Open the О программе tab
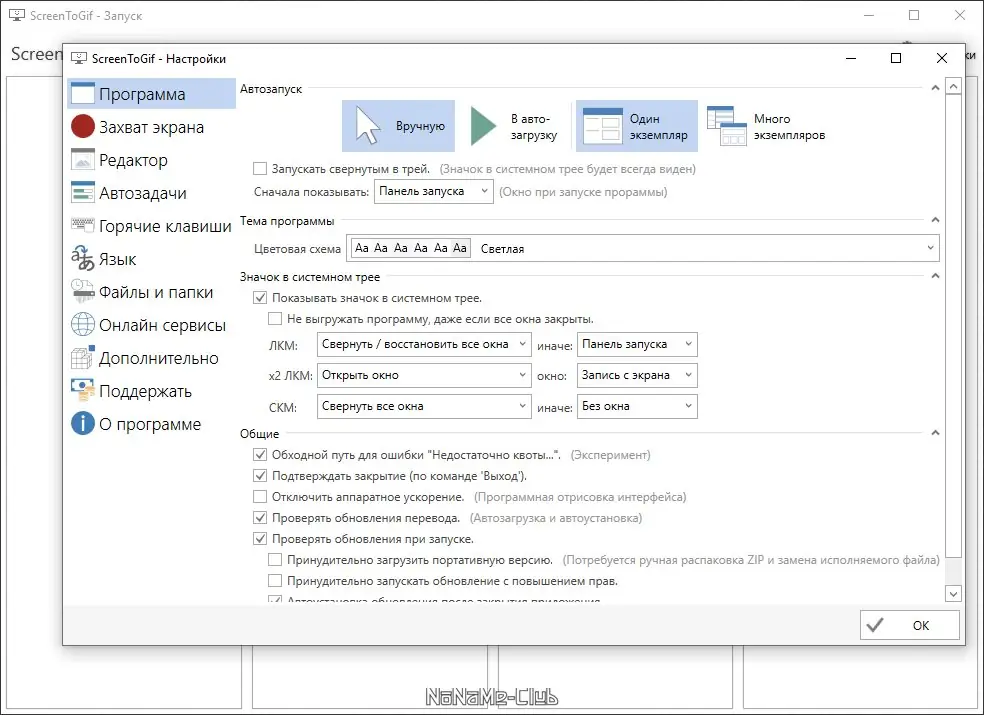The height and width of the screenshot is (715, 984). (x=151, y=424)
